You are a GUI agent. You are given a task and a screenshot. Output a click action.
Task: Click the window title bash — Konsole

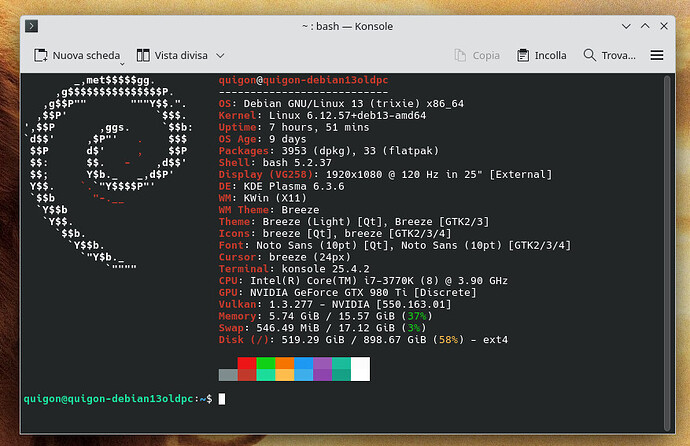(x=347, y=26)
